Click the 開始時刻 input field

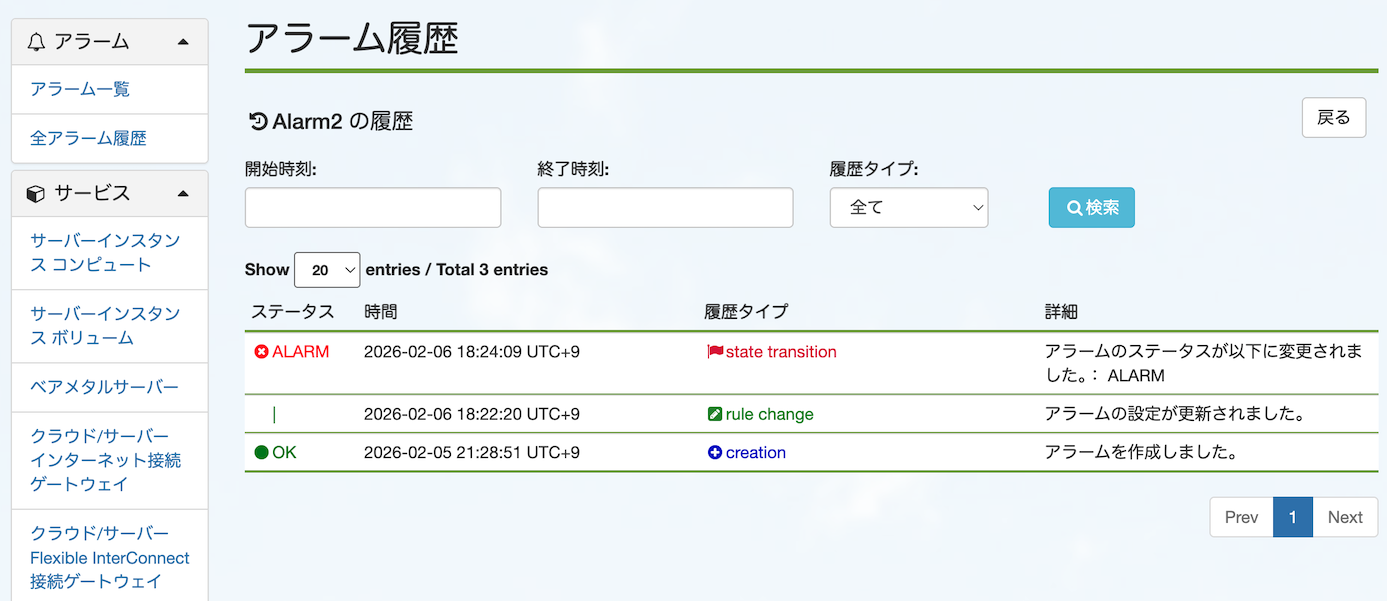tap(373, 208)
